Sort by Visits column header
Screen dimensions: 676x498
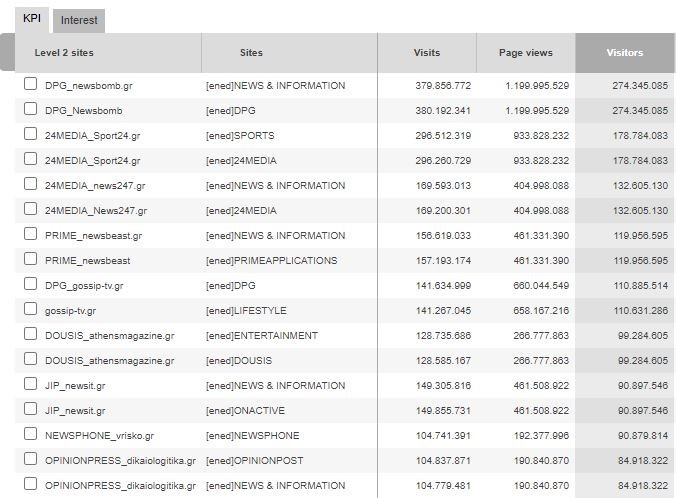click(x=426, y=53)
